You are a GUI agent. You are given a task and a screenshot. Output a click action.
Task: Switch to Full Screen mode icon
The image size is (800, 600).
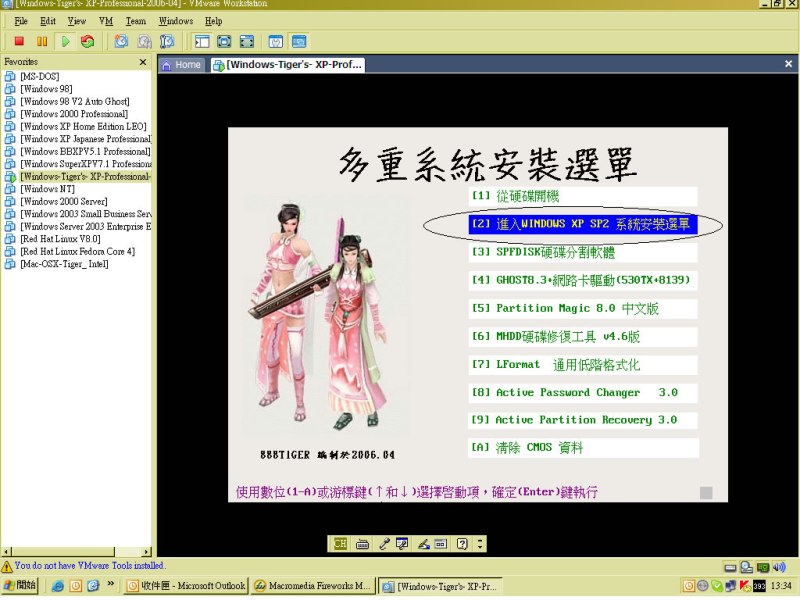[x=224, y=41]
